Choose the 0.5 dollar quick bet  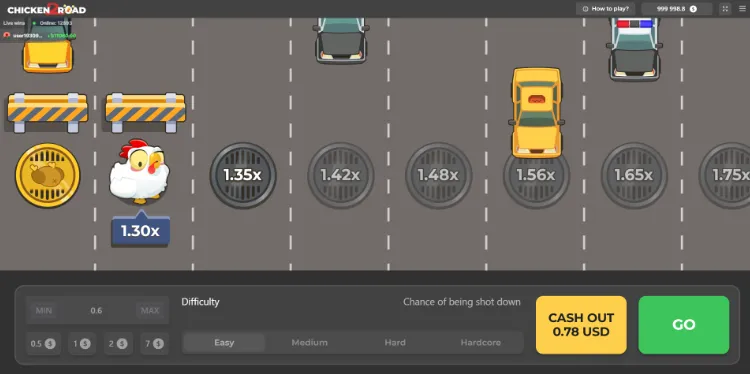[x=43, y=343]
